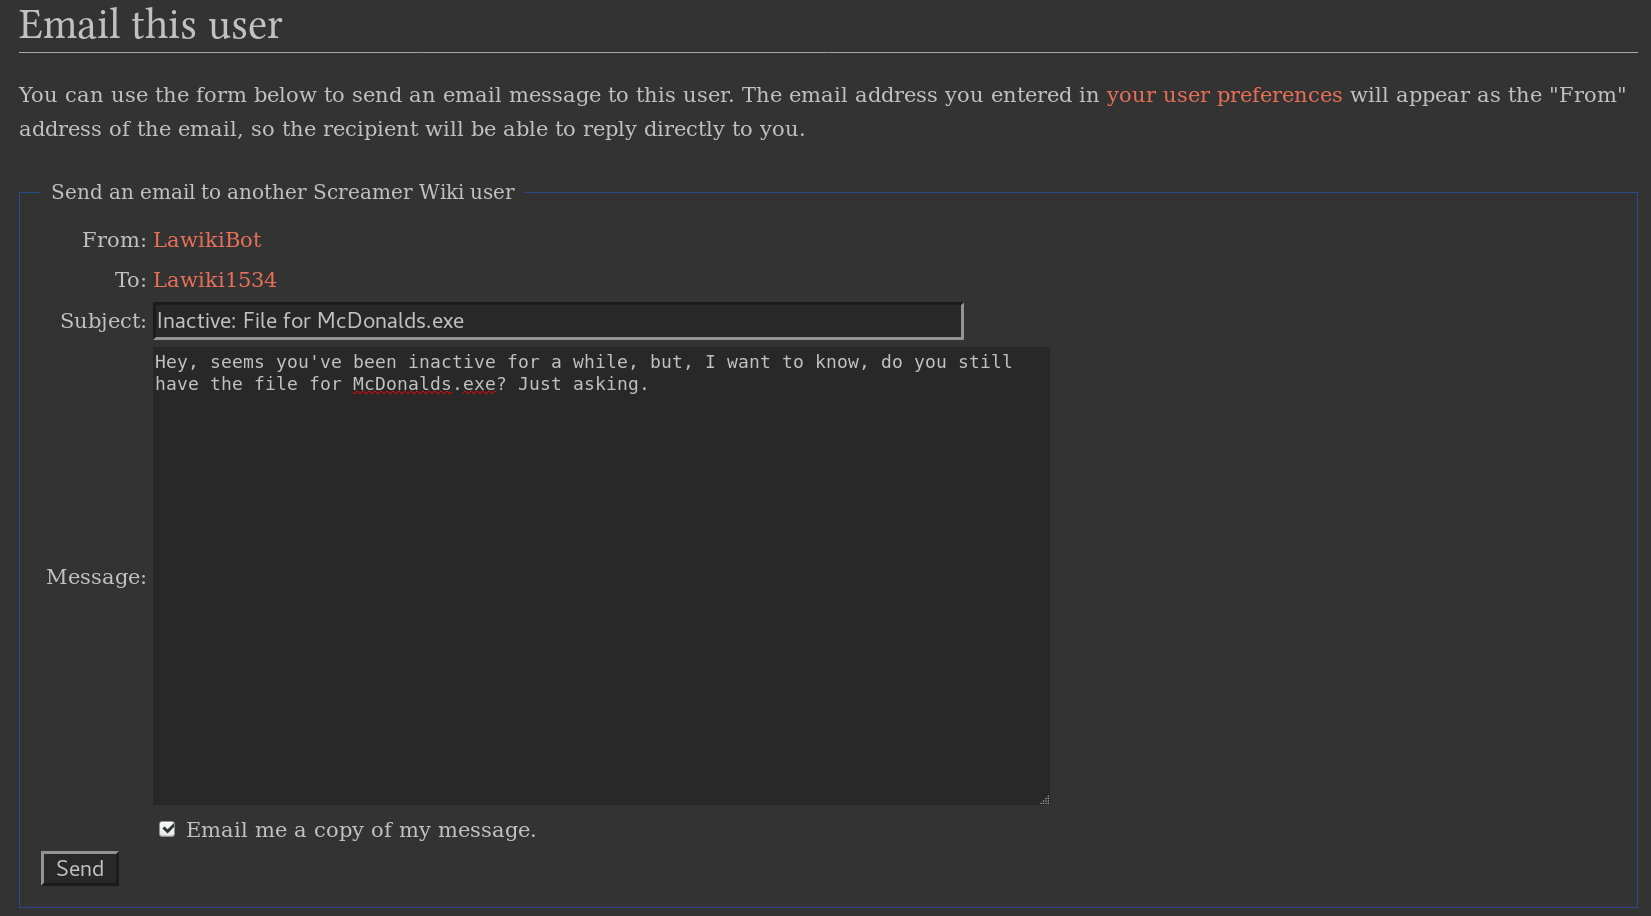The image size is (1651, 916).
Task: Click the introductory paragraph about the 'From' address
Action: pos(823,112)
